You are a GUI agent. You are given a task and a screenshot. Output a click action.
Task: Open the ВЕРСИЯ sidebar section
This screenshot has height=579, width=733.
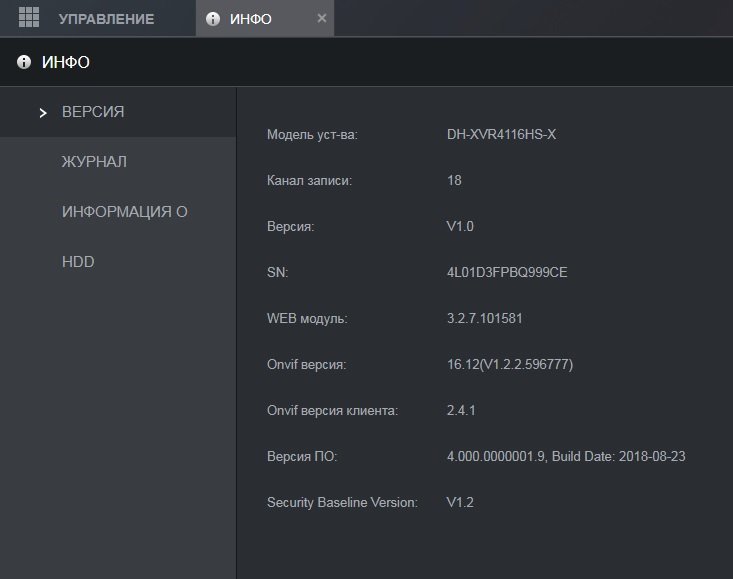(x=93, y=112)
